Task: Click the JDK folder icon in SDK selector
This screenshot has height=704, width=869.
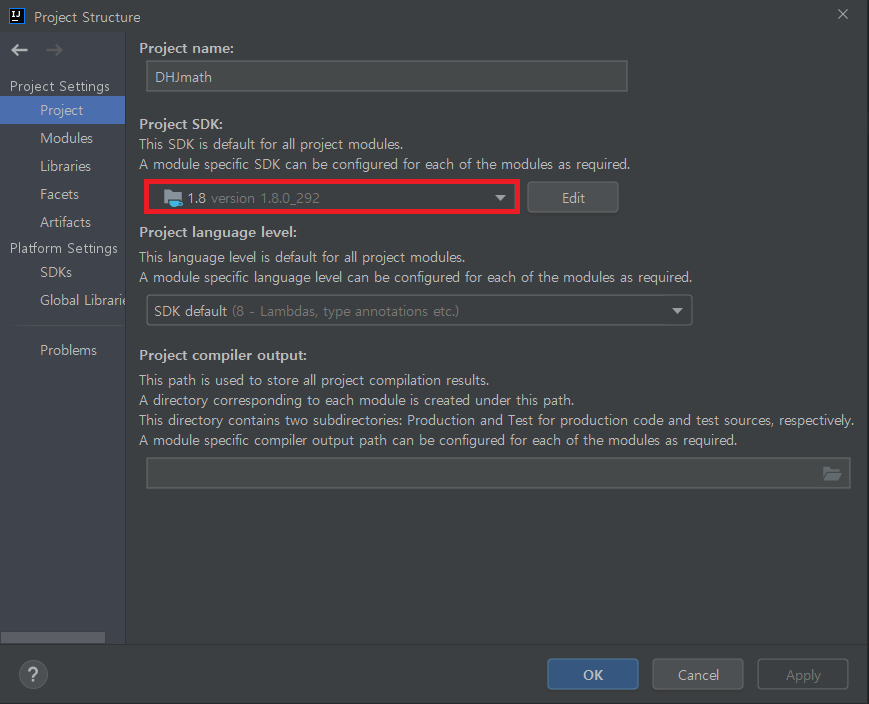Action: (x=173, y=198)
